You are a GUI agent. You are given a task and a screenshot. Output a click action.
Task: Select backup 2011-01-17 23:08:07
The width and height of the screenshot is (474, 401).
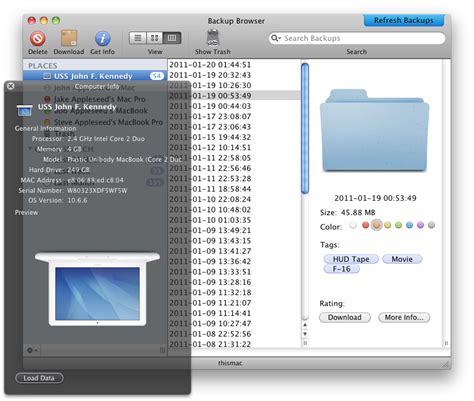tap(210, 116)
